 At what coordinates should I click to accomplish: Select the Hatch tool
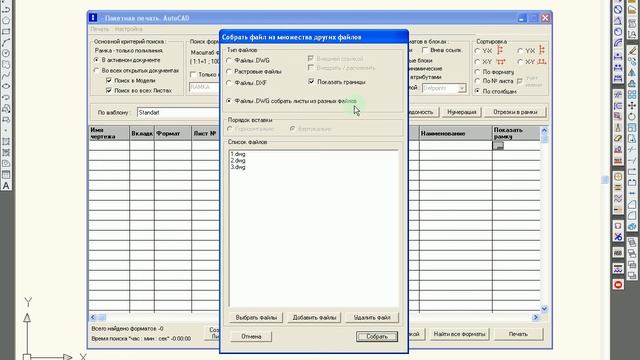[x=6, y=142]
